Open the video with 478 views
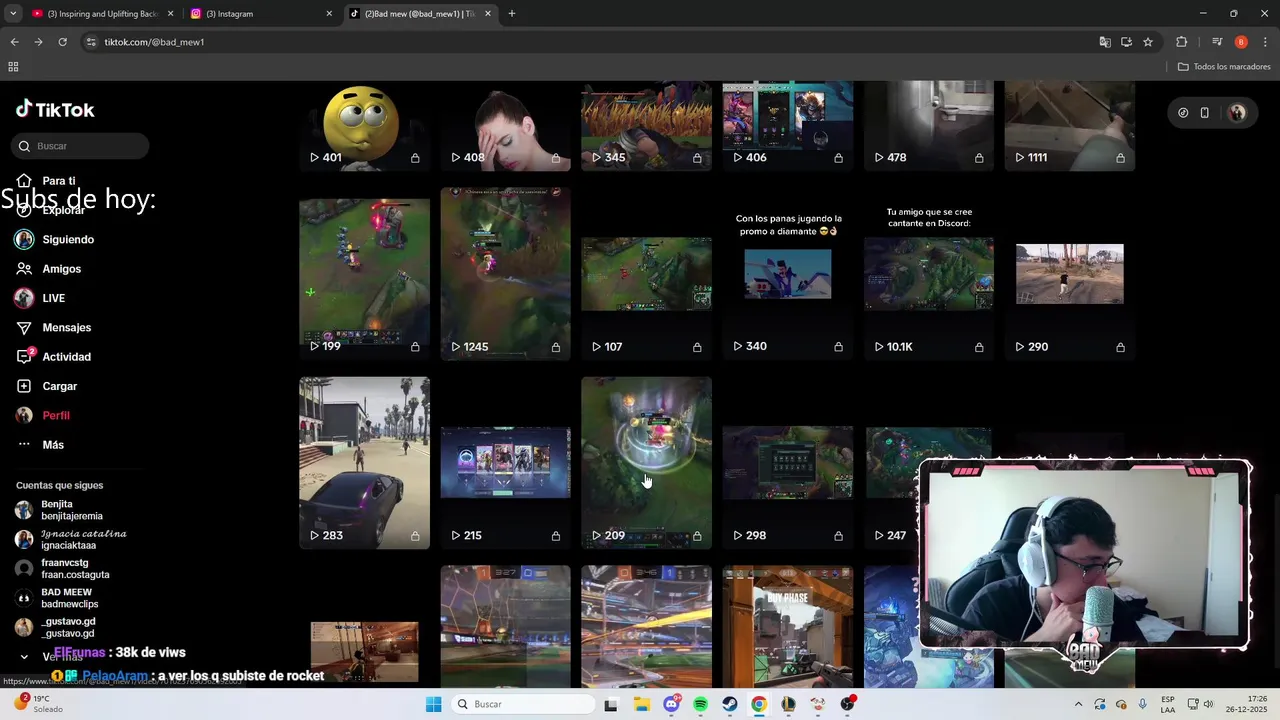Image resolution: width=1280 pixels, height=720 pixels. point(929,125)
